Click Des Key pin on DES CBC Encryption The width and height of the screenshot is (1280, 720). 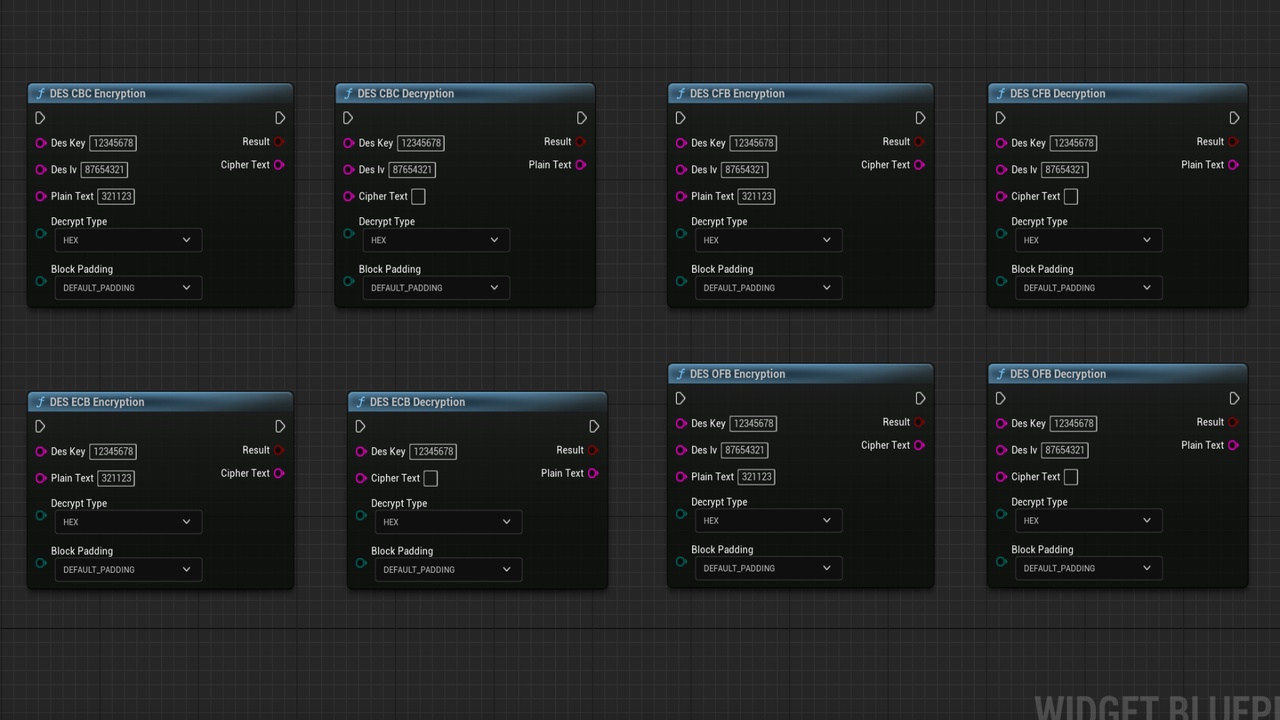[41, 143]
